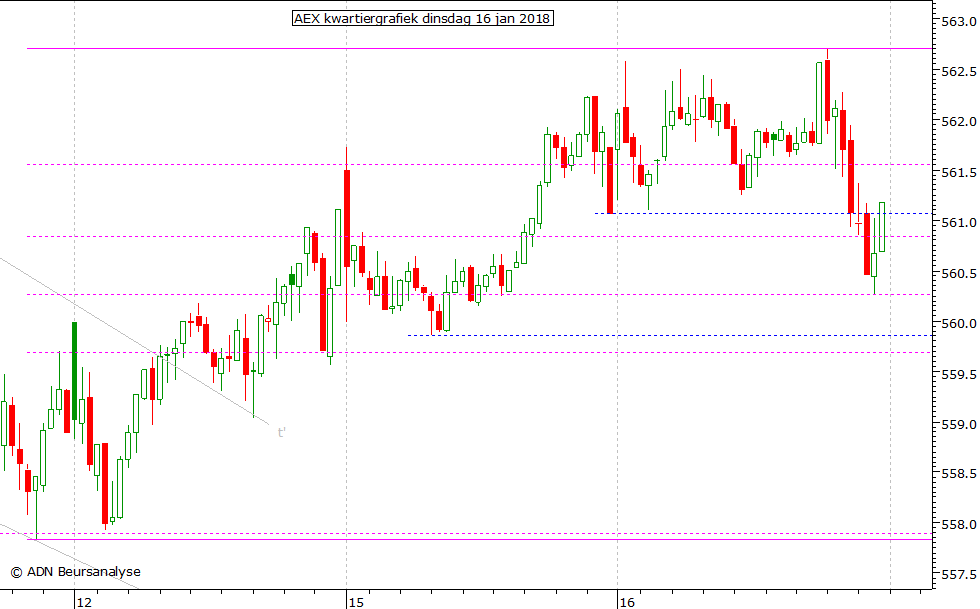This screenshot has width=980, height=609.
Task: Select the 561.0 price axis label
Action: pos(958,223)
